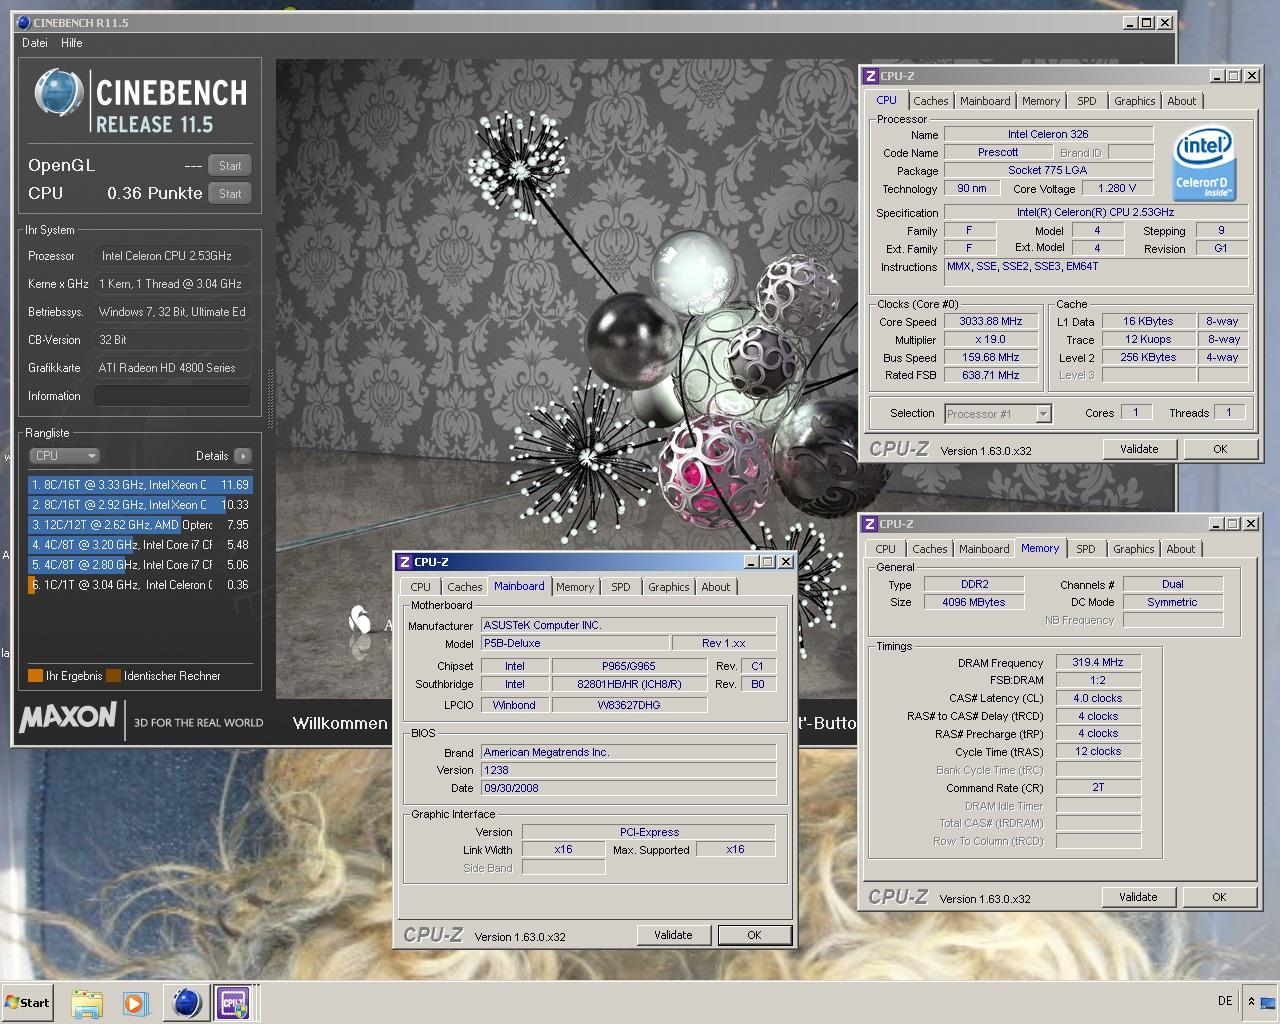Click the BIOS date 09/30/2008 field

[628, 788]
